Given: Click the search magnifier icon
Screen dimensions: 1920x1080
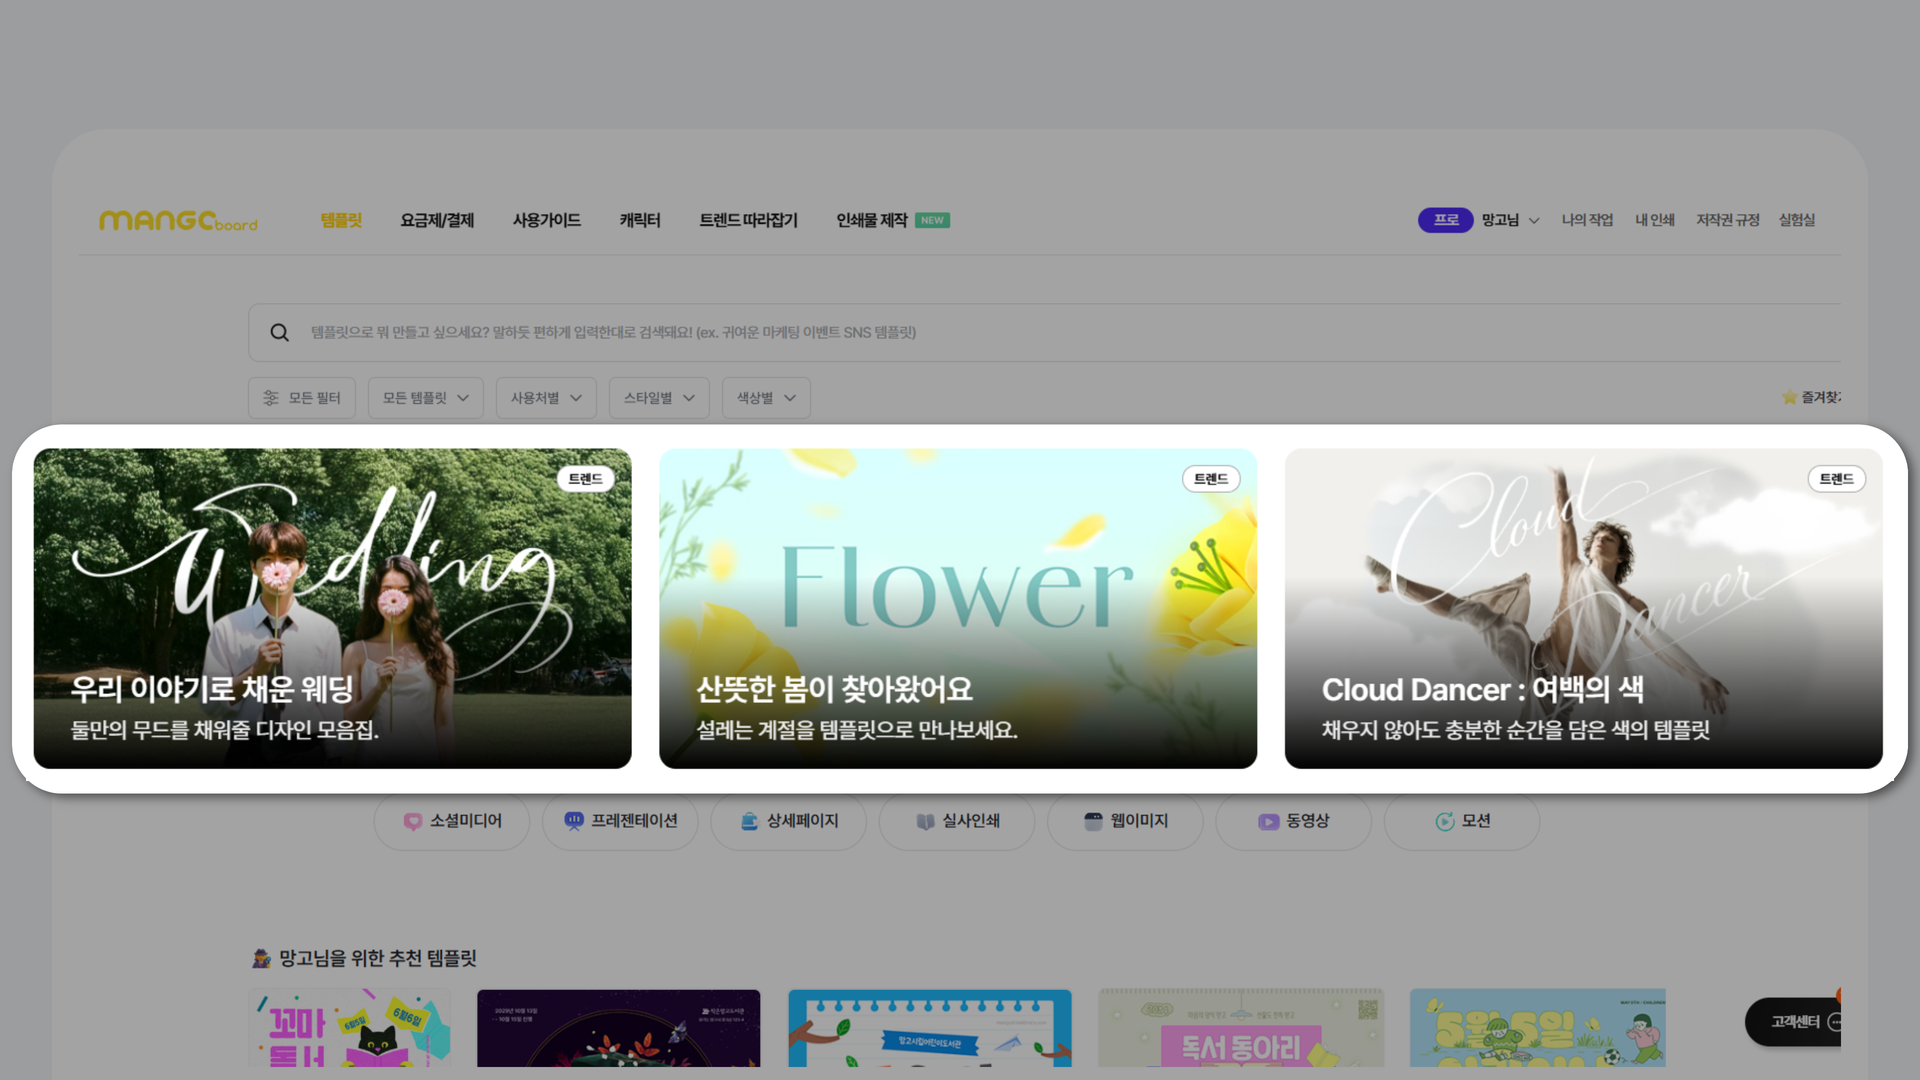Looking at the screenshot, I should [x=279, y=332].
